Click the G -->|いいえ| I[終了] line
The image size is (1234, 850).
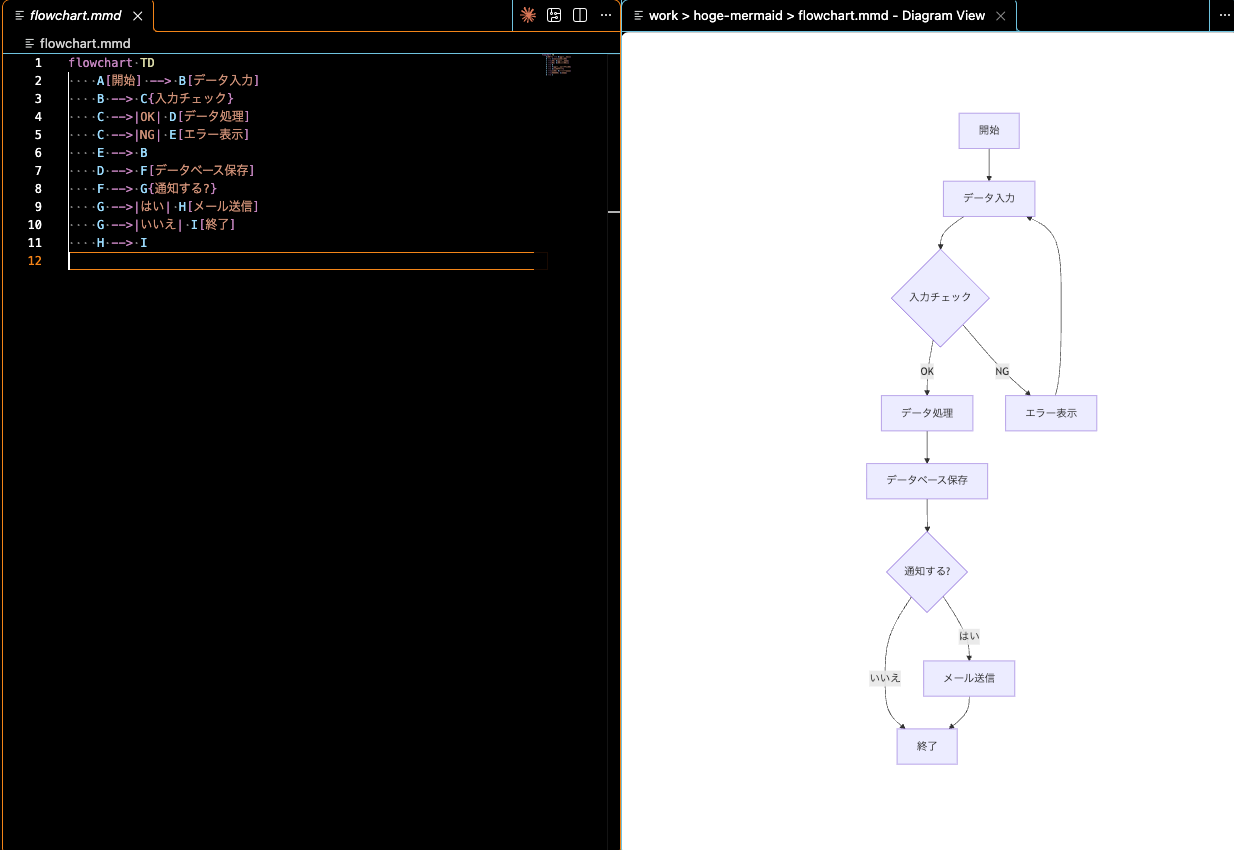point(166,224)
